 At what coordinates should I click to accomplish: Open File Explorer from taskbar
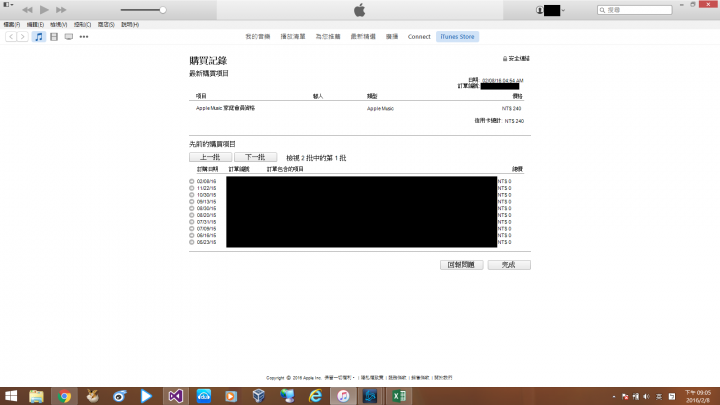pyautogui.click(x=36, y=396)
